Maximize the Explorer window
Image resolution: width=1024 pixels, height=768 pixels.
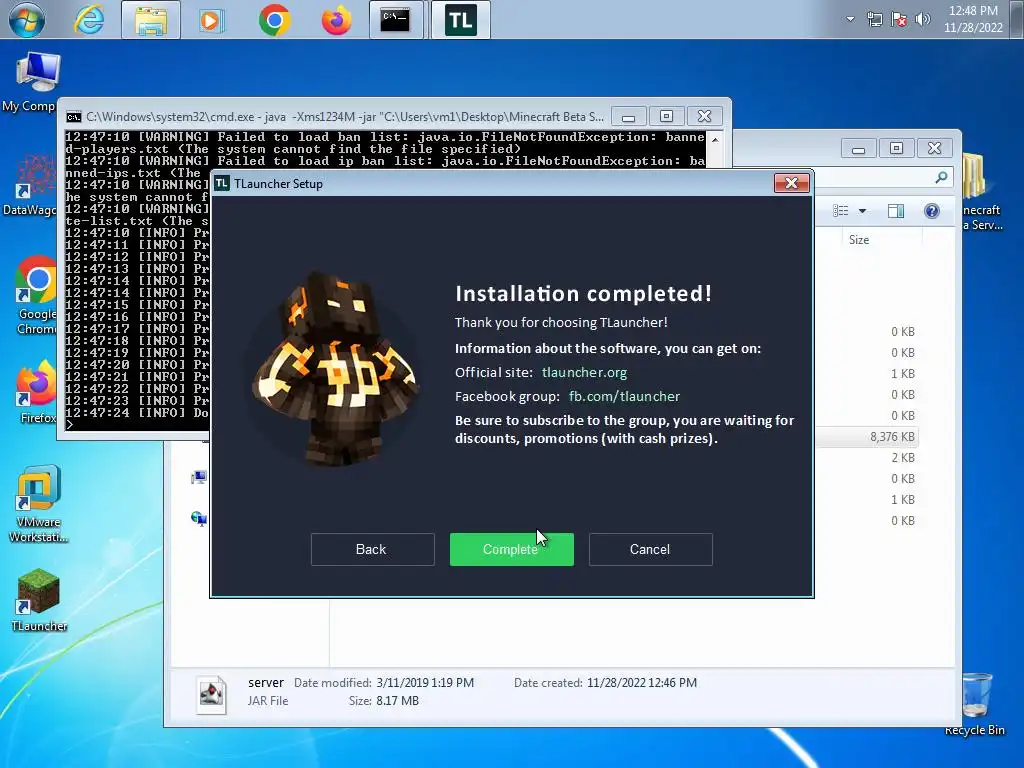[x=896, y=149]
